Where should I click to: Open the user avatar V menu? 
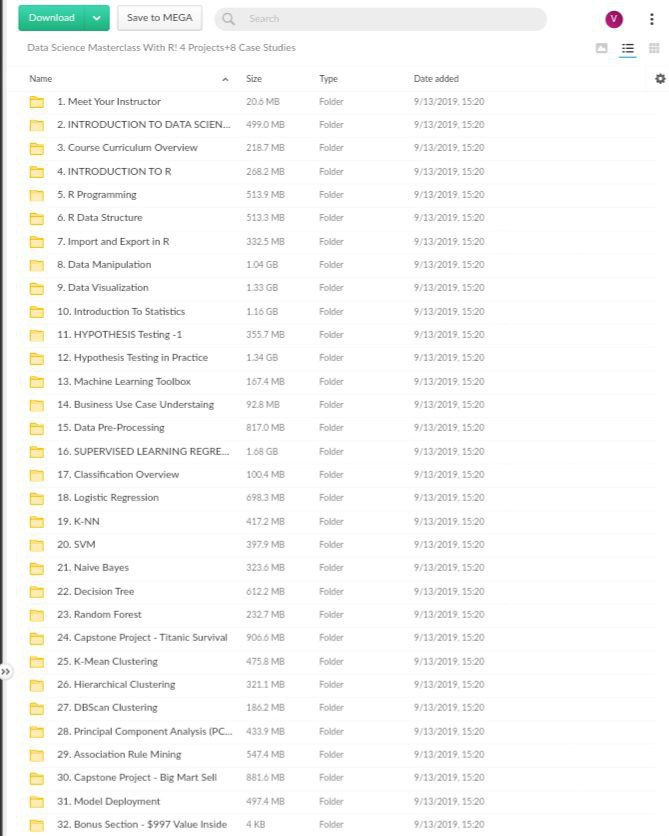click(614, 19)
